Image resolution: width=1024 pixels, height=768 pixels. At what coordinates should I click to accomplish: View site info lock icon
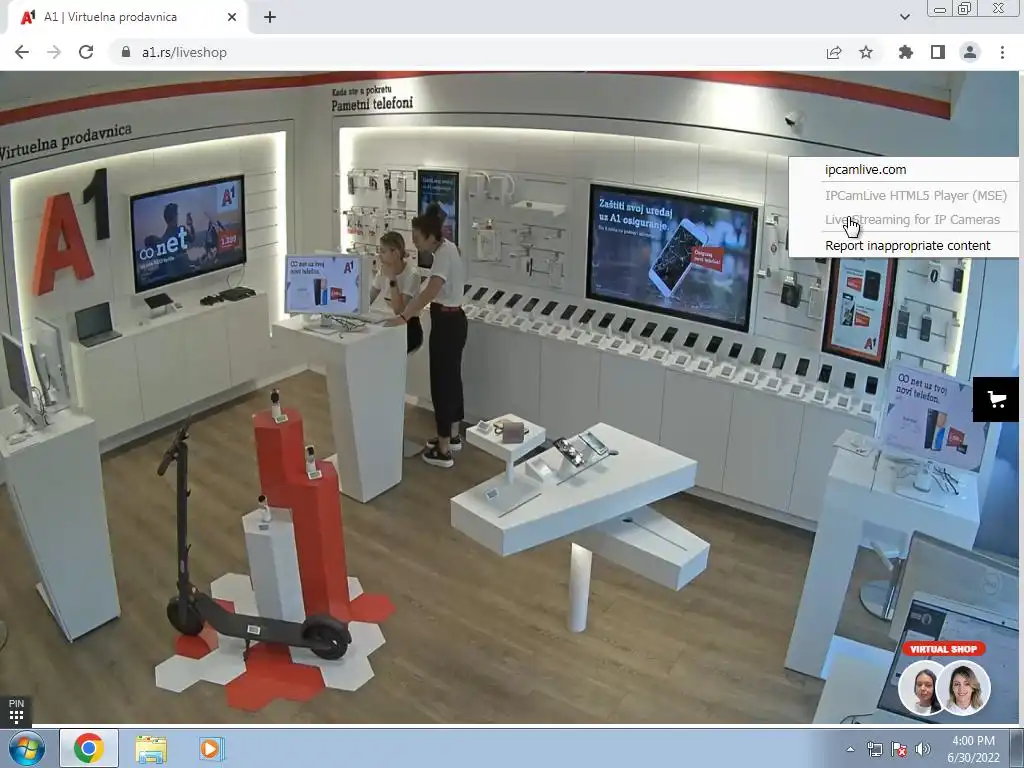pyautogui.click(x=126, y=52)
